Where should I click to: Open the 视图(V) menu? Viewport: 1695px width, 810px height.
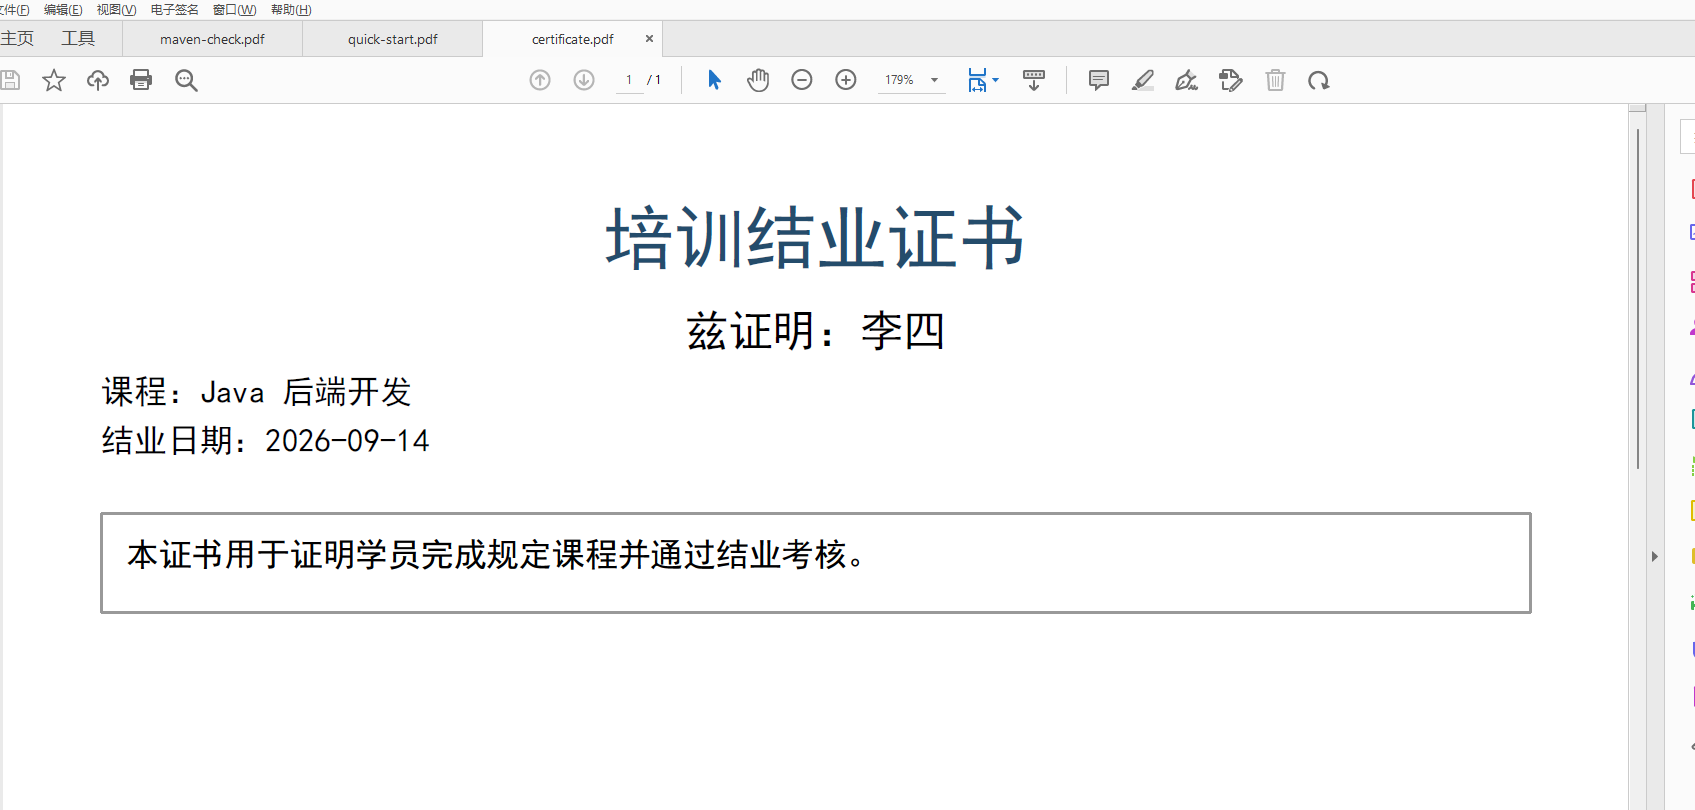116,10
